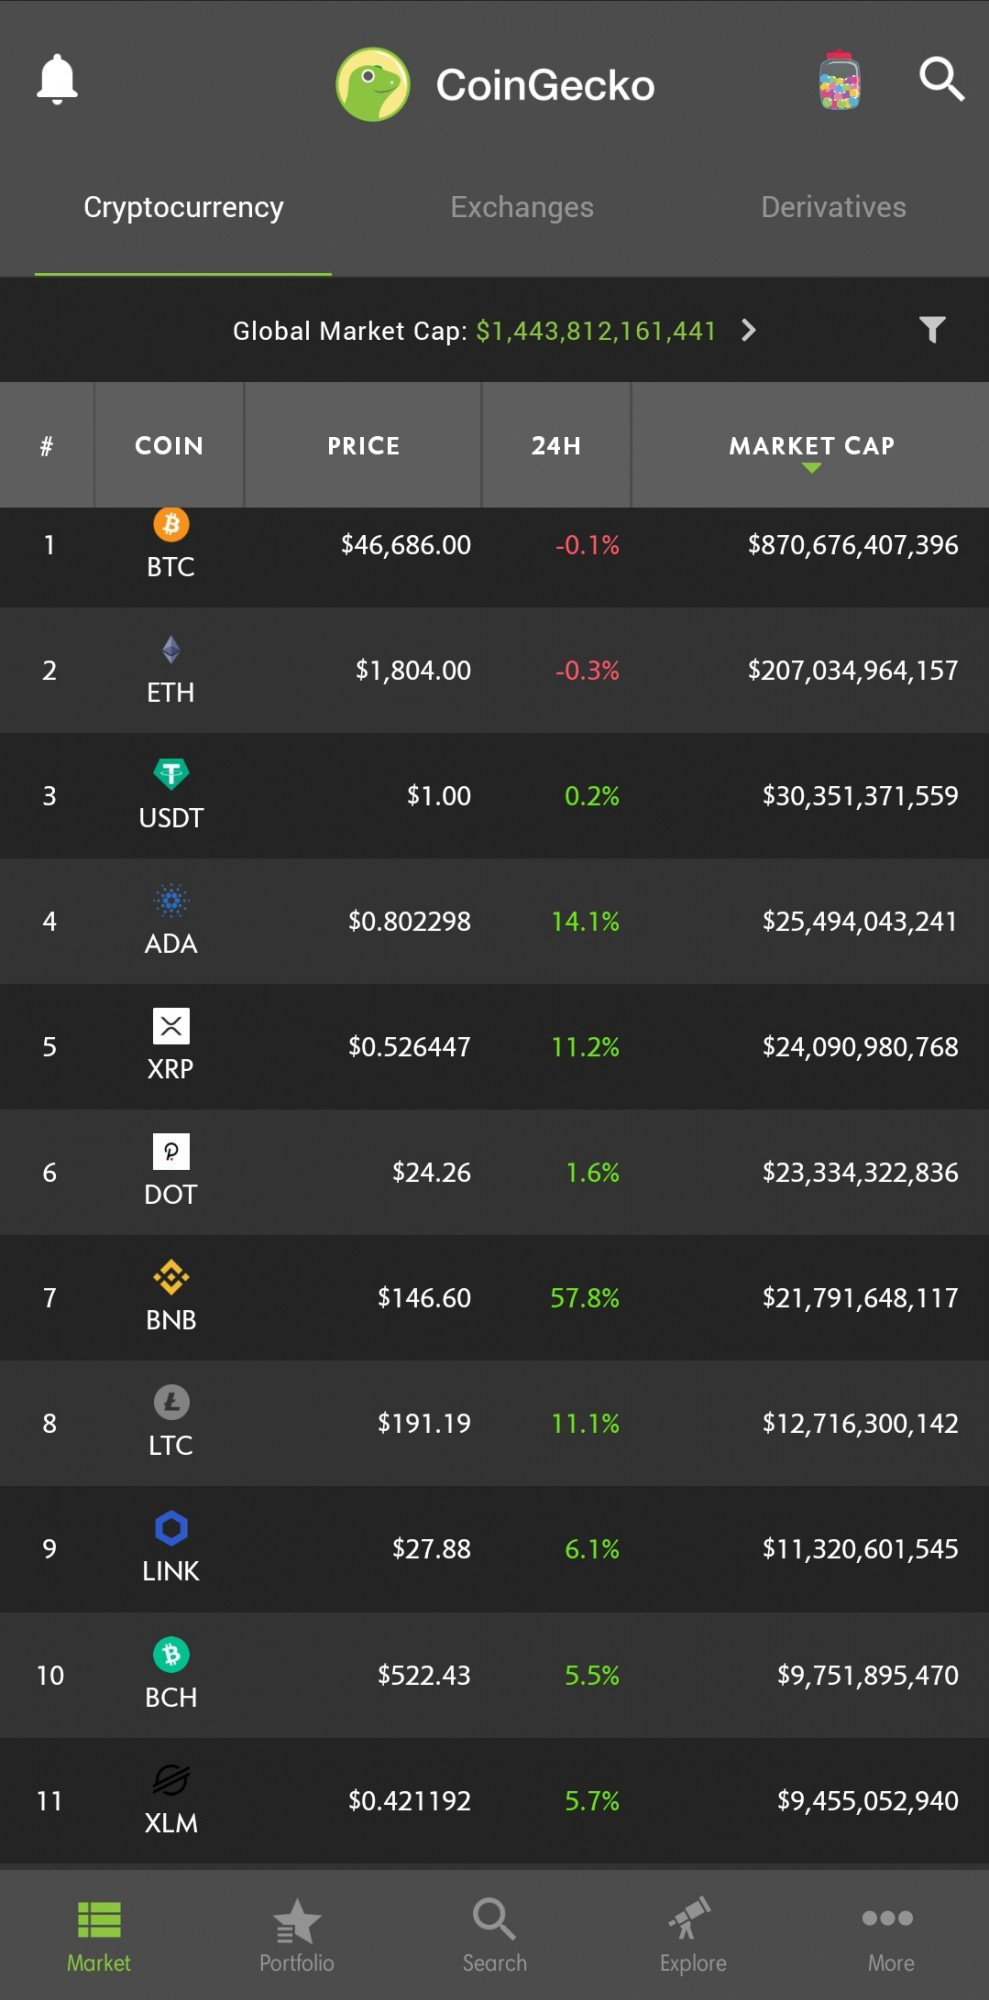989x2000 pixels.
Task: Open Search in bottom navigation
Action: coord(494,1936)
